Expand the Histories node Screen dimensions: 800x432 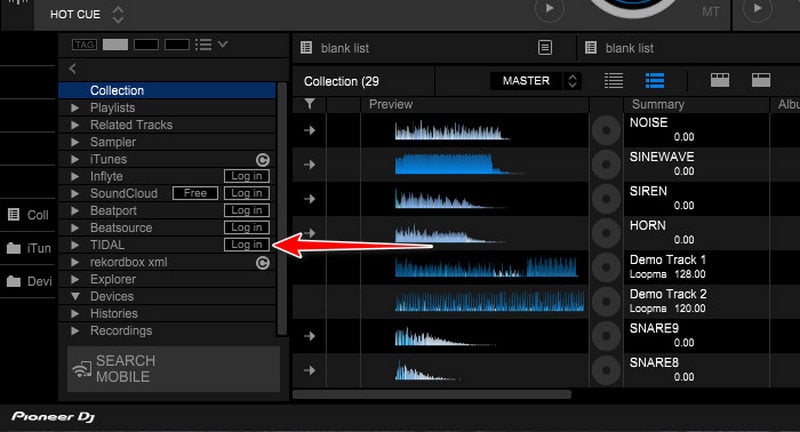pos(75,313)
